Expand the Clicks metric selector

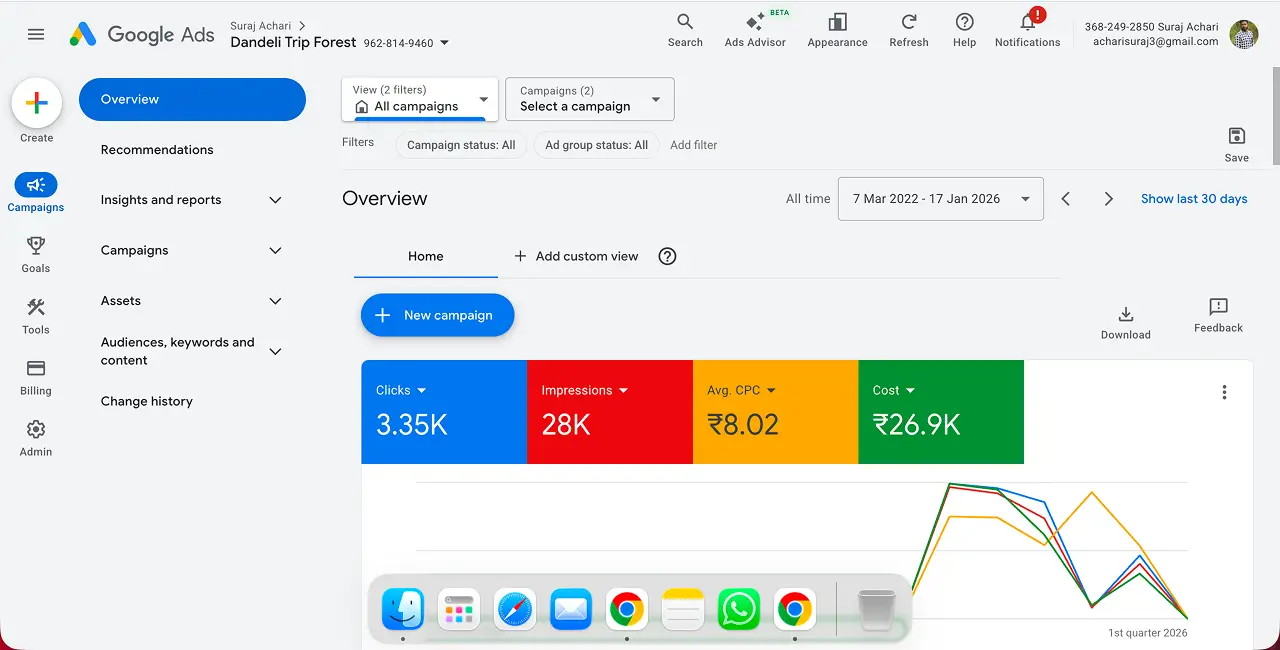[401, 390]
